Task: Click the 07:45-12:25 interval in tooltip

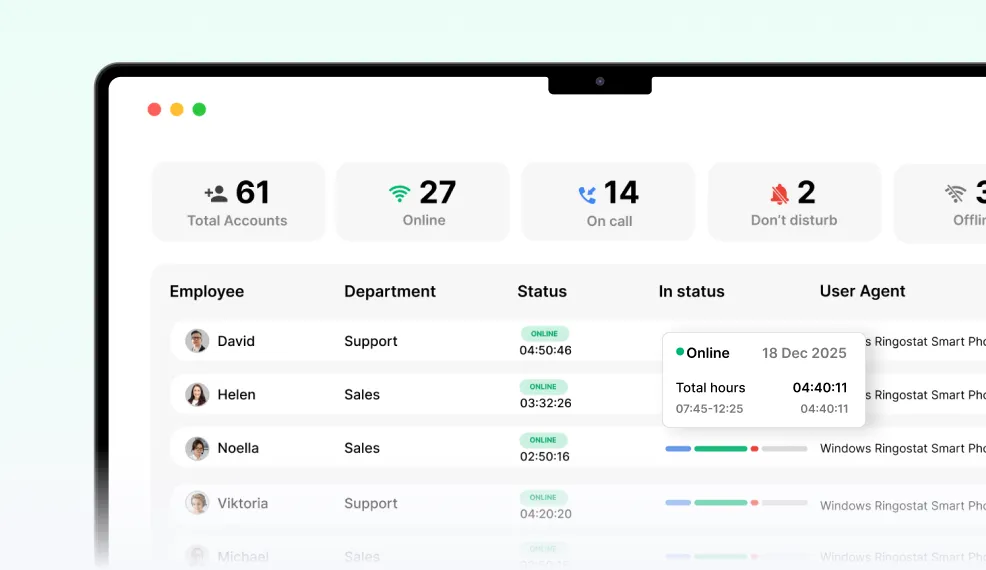Action: (x=709, y=409)
